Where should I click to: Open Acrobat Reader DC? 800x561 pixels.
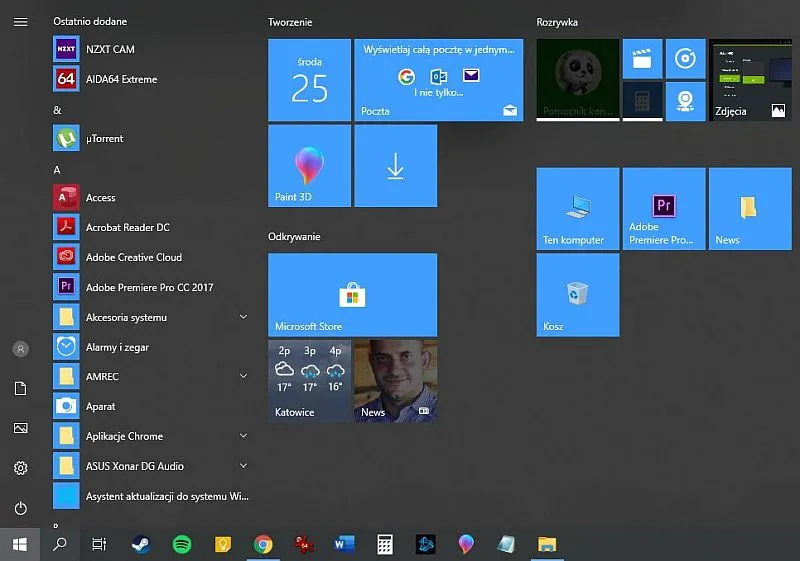tap(152, 227)
